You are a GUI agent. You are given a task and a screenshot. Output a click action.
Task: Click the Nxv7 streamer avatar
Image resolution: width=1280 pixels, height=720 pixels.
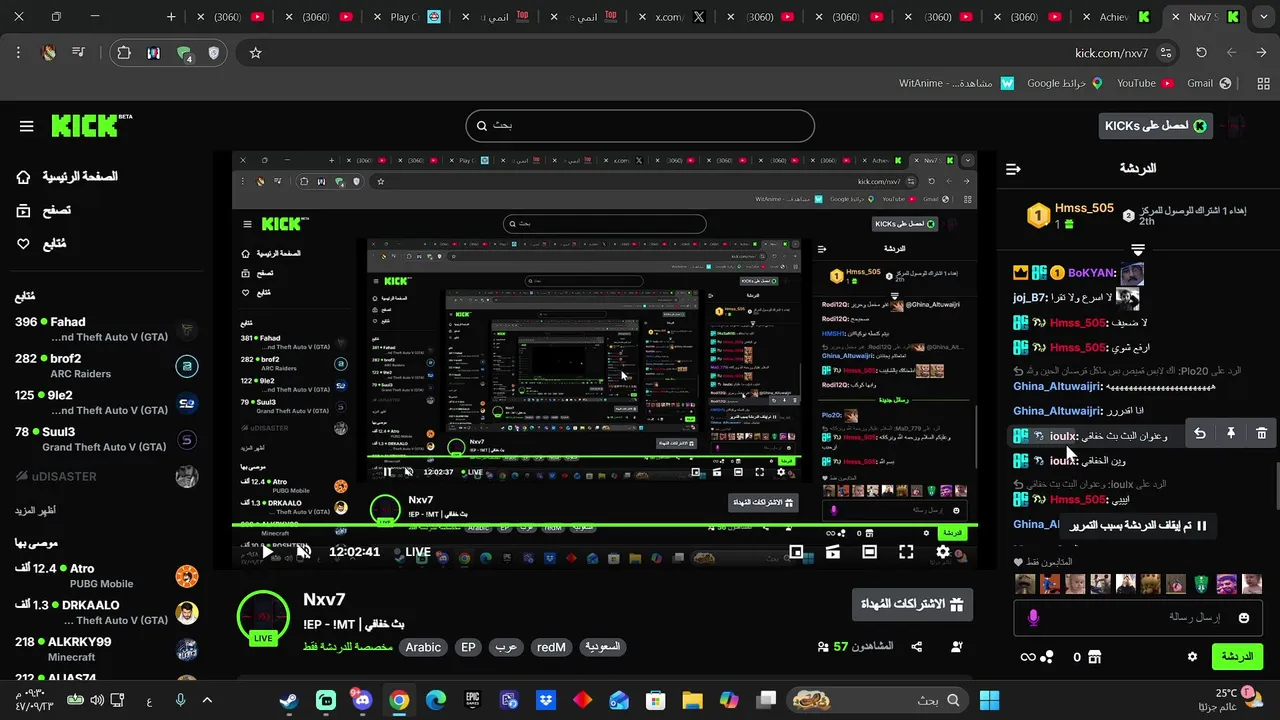coord(263,617)
